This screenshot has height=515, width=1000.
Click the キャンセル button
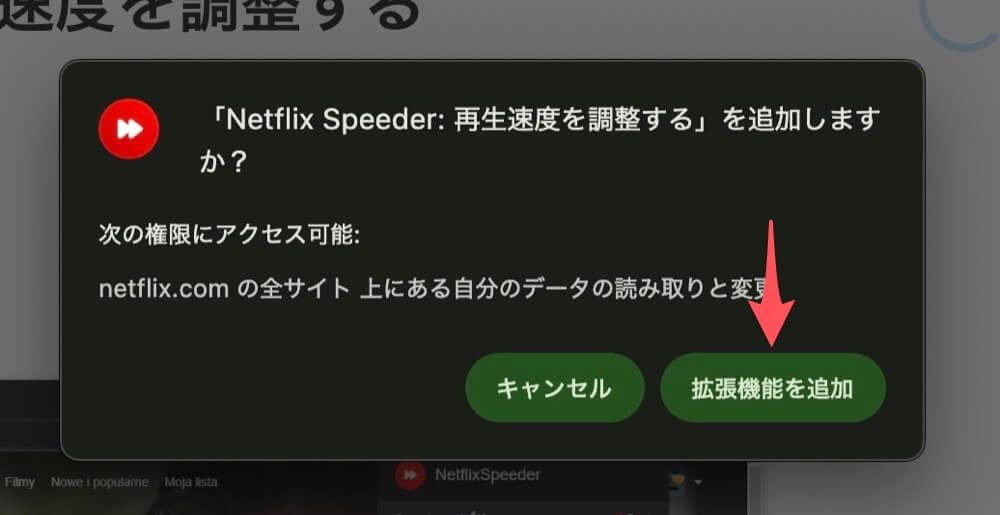pos(554,388)
